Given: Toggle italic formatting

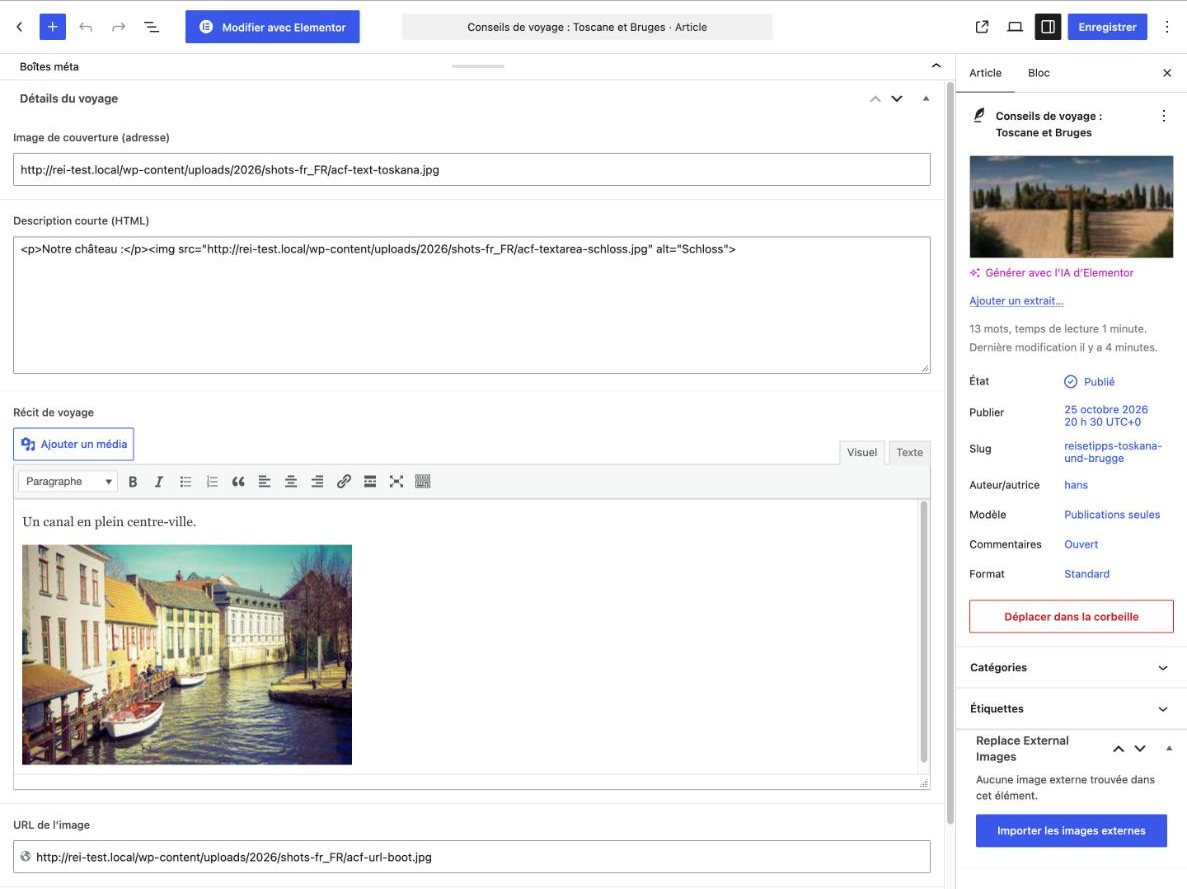Looking at the screenshot, I should pos(159,482).
